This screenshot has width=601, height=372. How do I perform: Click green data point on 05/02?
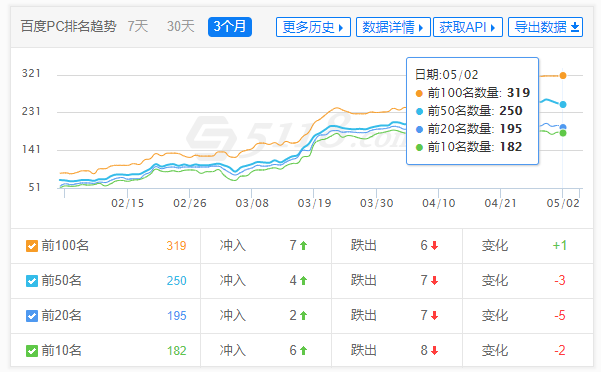pyautogui.click(x=563, y=133)
